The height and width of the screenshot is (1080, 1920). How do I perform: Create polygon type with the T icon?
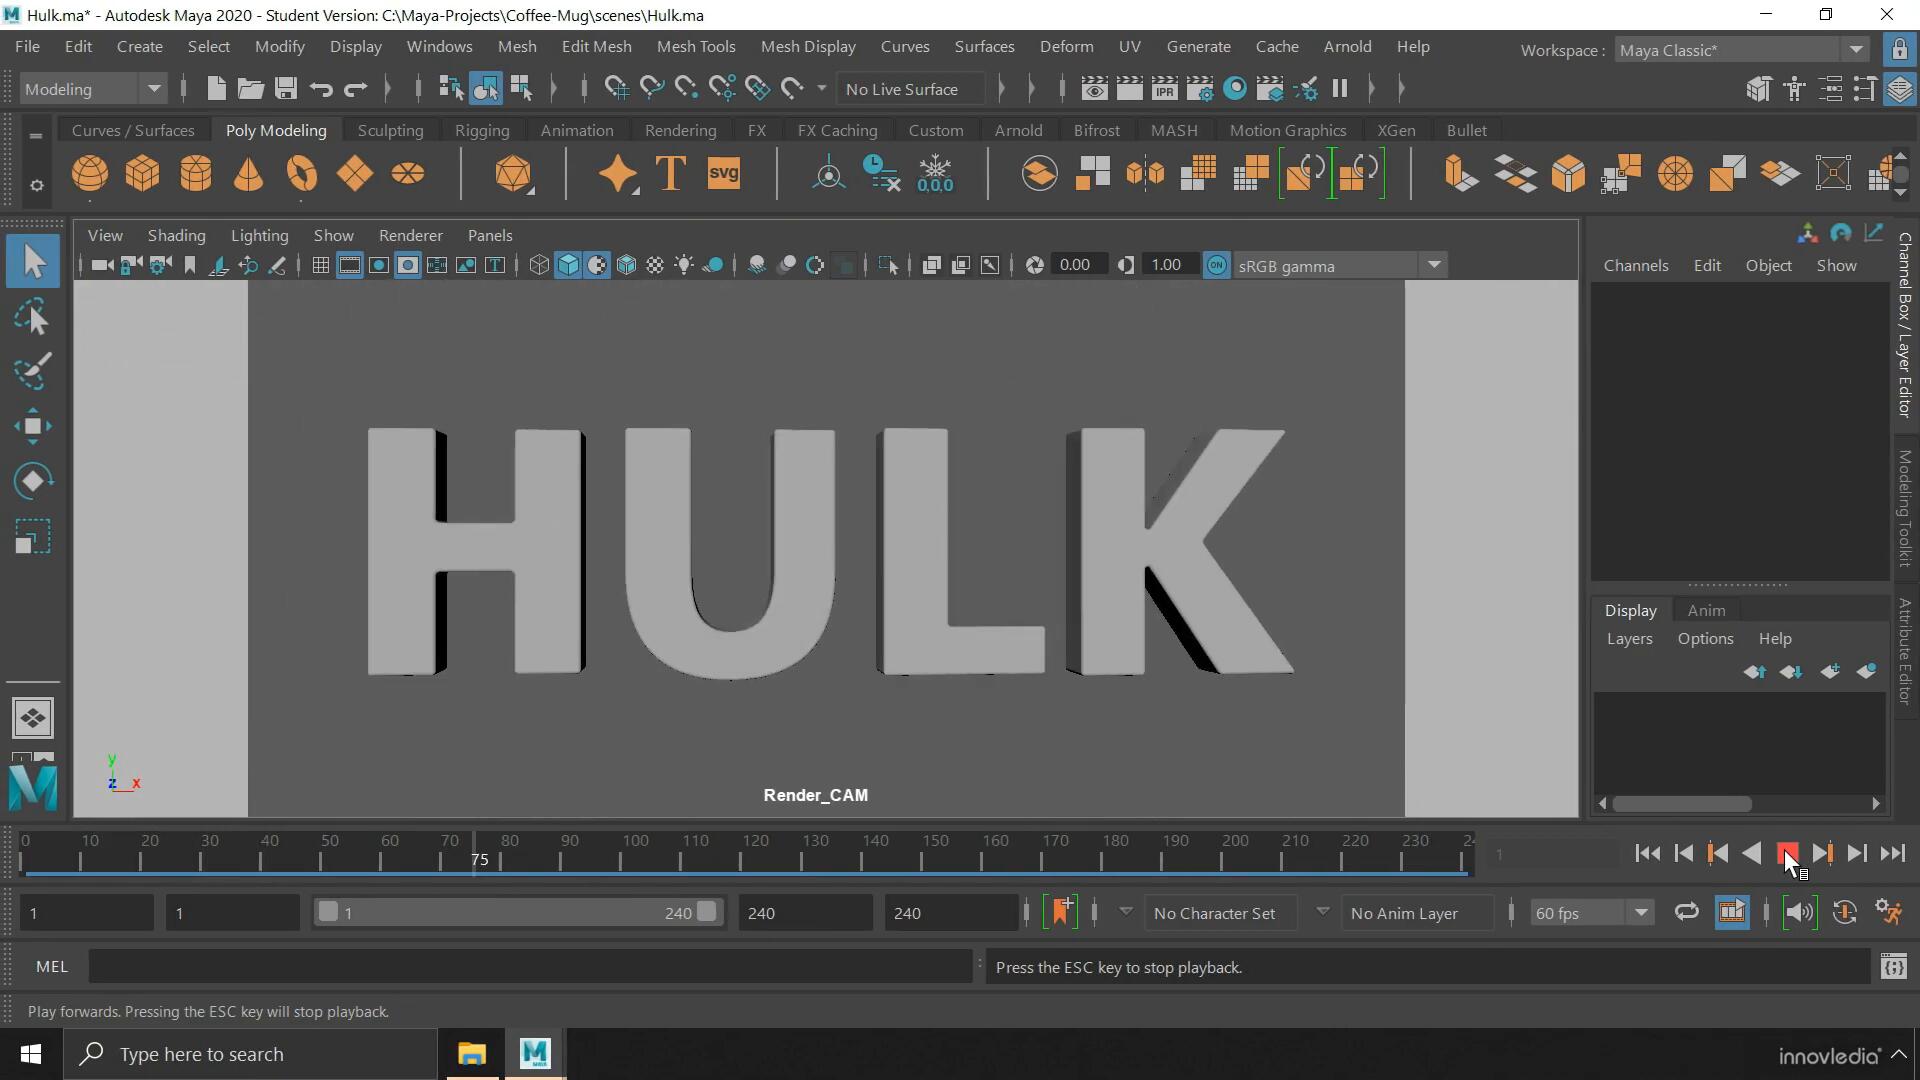671,174
